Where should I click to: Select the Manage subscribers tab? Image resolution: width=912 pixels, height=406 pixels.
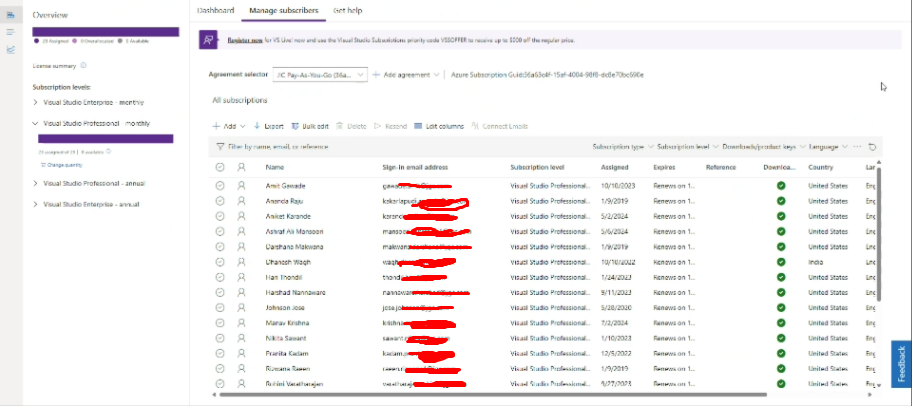click(284, 10)
